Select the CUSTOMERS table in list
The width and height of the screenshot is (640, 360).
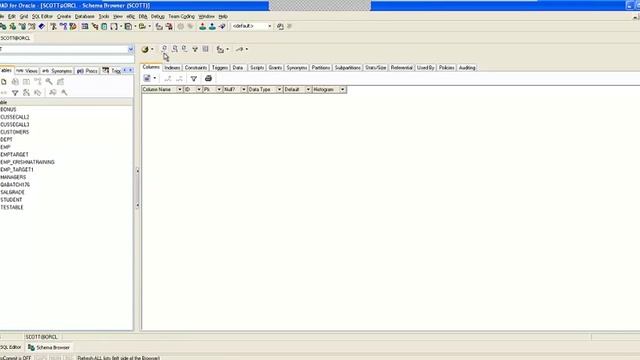[x=15, y=132]
